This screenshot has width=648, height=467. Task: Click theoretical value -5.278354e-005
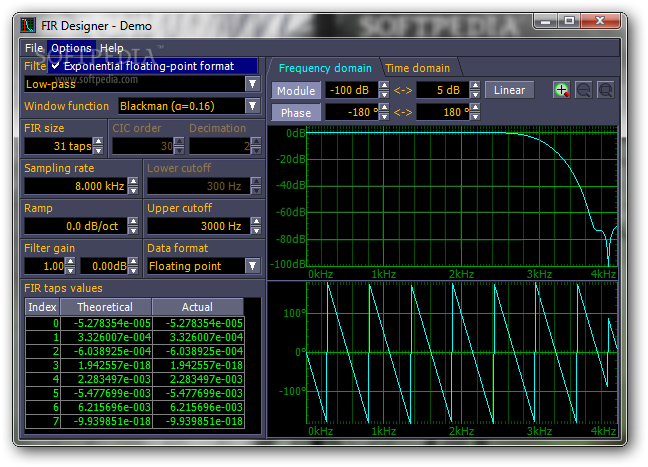pos(106,323)
